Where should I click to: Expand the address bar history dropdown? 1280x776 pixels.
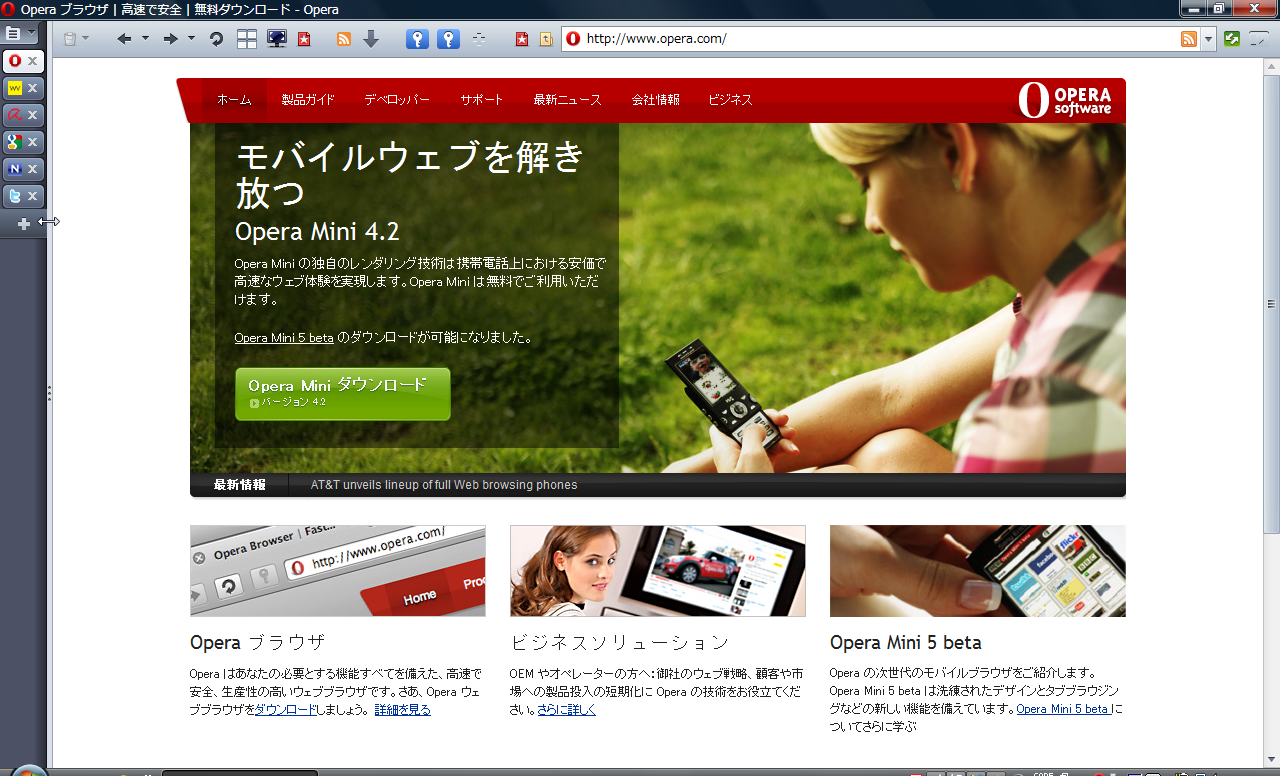(x=1208, y=39)
